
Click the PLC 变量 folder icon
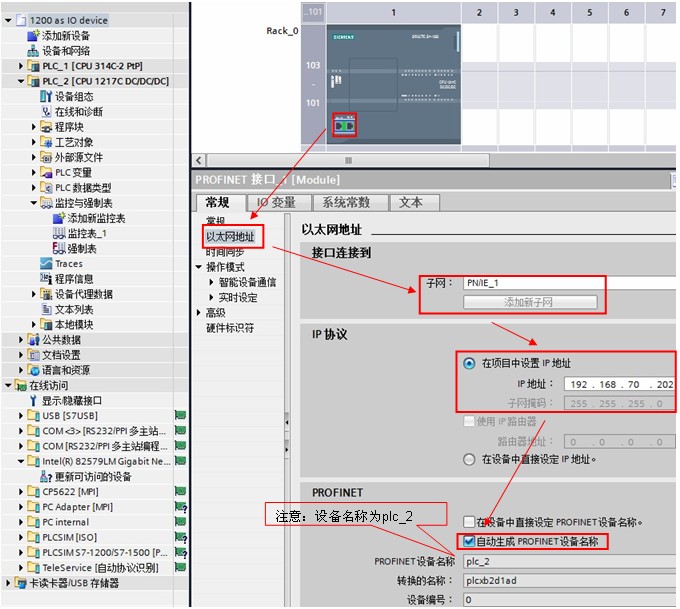[46, 172]
